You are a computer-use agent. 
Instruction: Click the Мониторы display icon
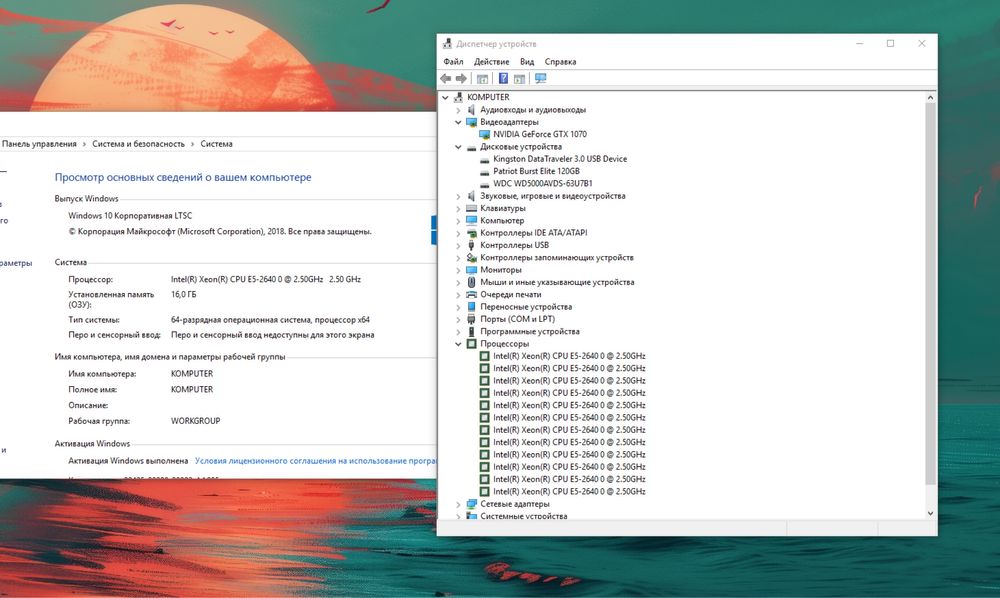click(471, 270)
